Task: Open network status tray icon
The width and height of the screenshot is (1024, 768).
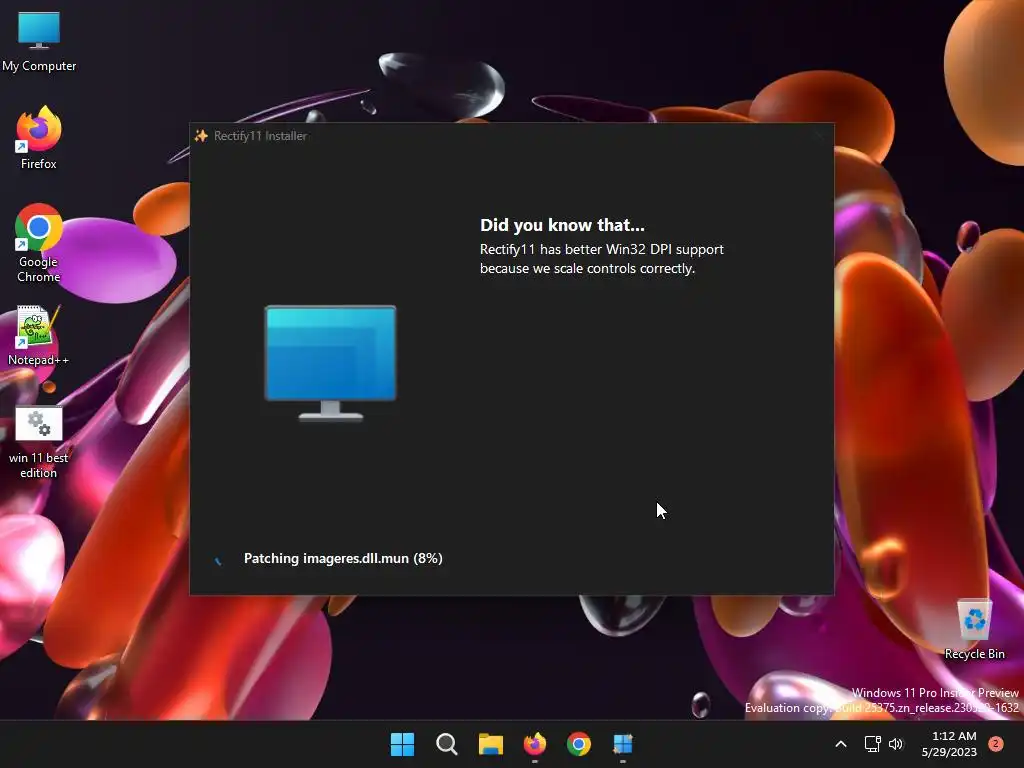Action: pos(872,744)
